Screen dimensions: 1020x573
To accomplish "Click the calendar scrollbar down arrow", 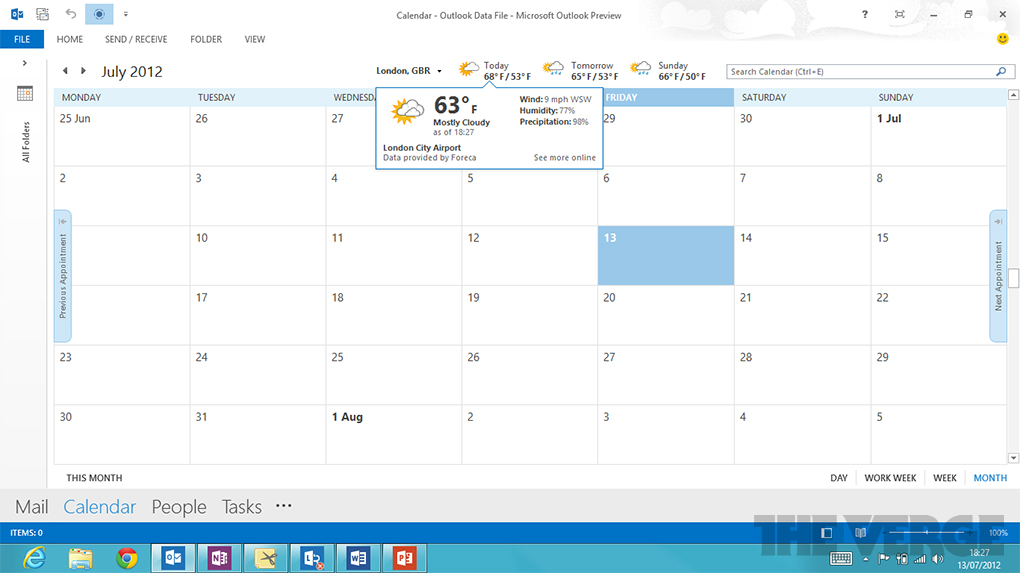I will [x=1013, y=458].
